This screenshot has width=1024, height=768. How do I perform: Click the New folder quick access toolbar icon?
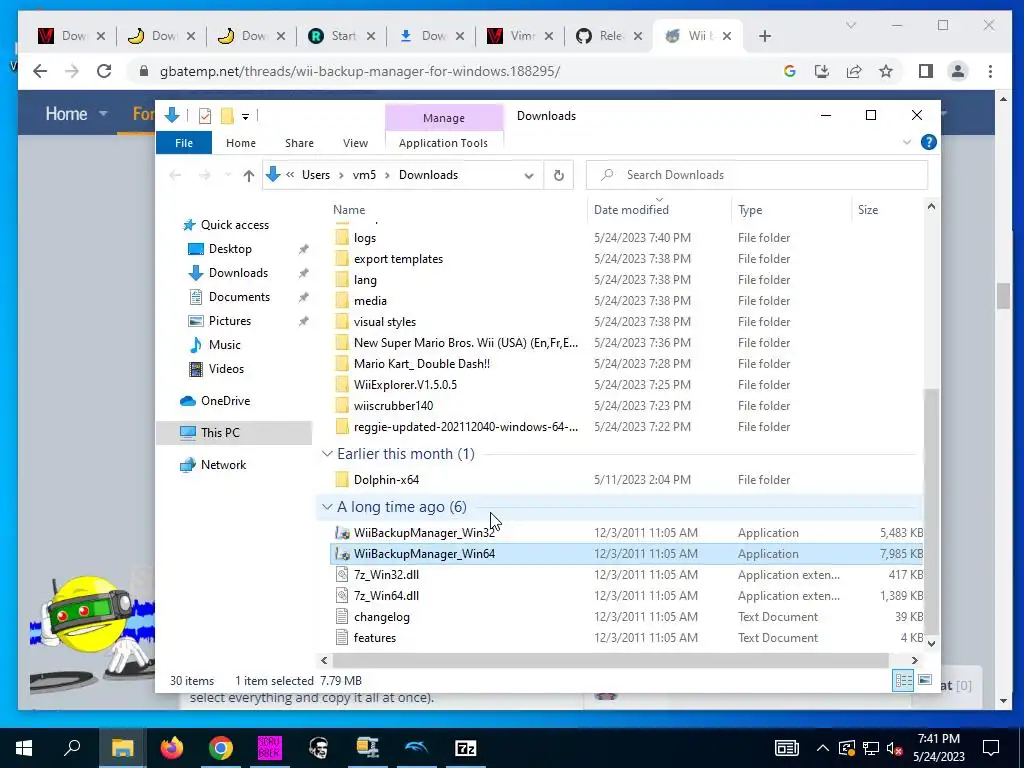(x=227, y=116)
